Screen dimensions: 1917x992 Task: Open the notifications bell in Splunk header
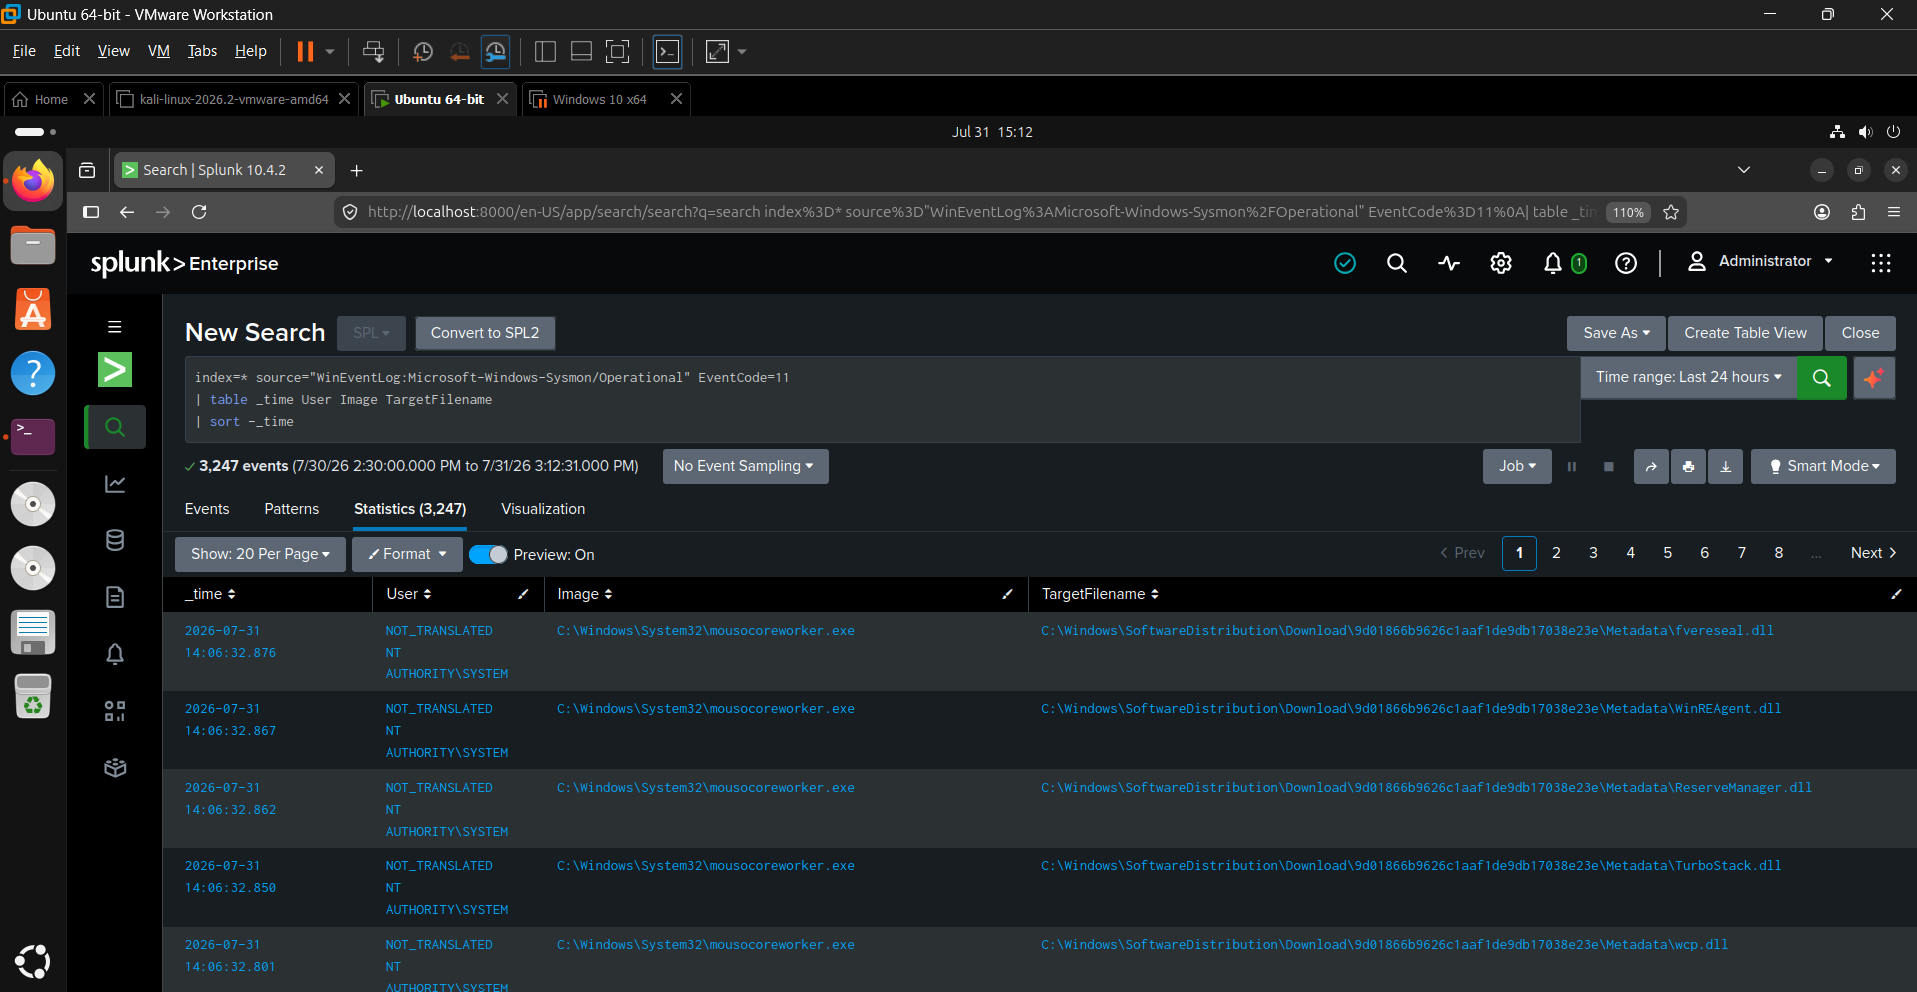pos(1553,263)
